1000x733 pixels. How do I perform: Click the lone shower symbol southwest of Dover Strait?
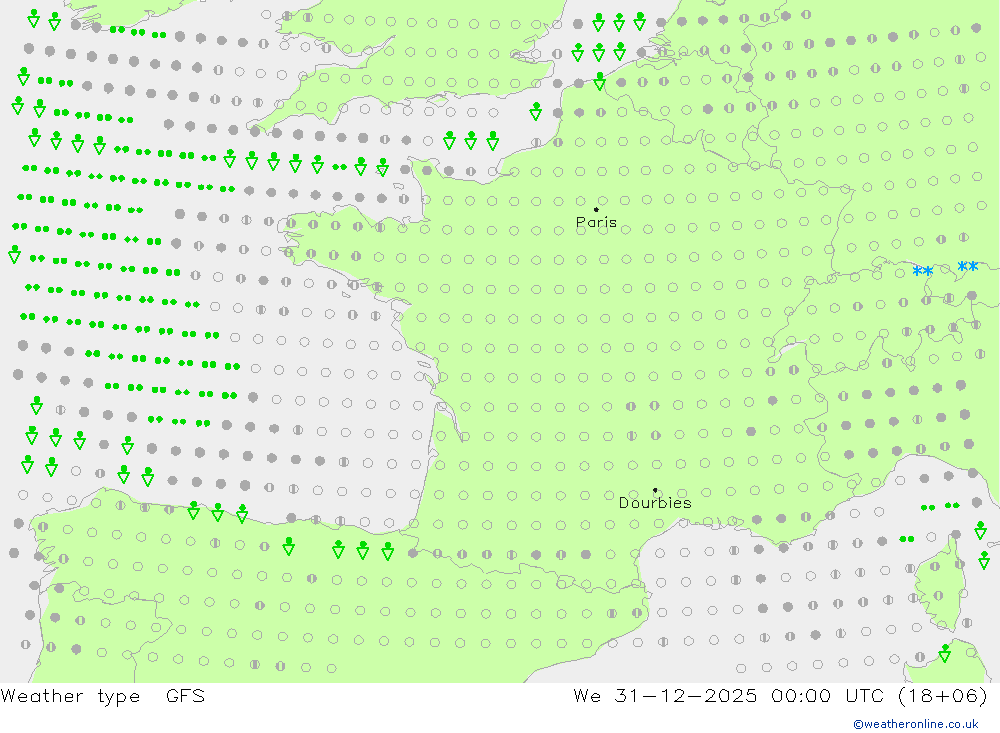pos(536,111)
